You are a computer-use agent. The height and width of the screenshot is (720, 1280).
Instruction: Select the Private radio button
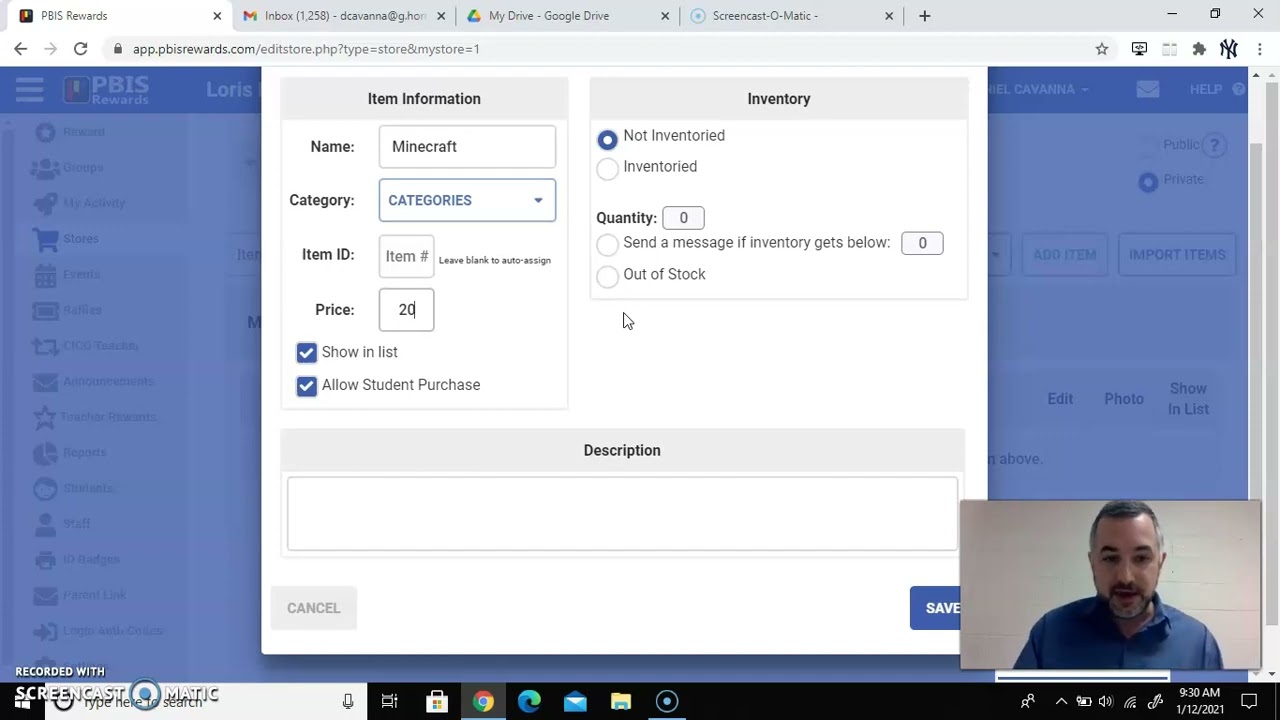(x=1148, y=181)
